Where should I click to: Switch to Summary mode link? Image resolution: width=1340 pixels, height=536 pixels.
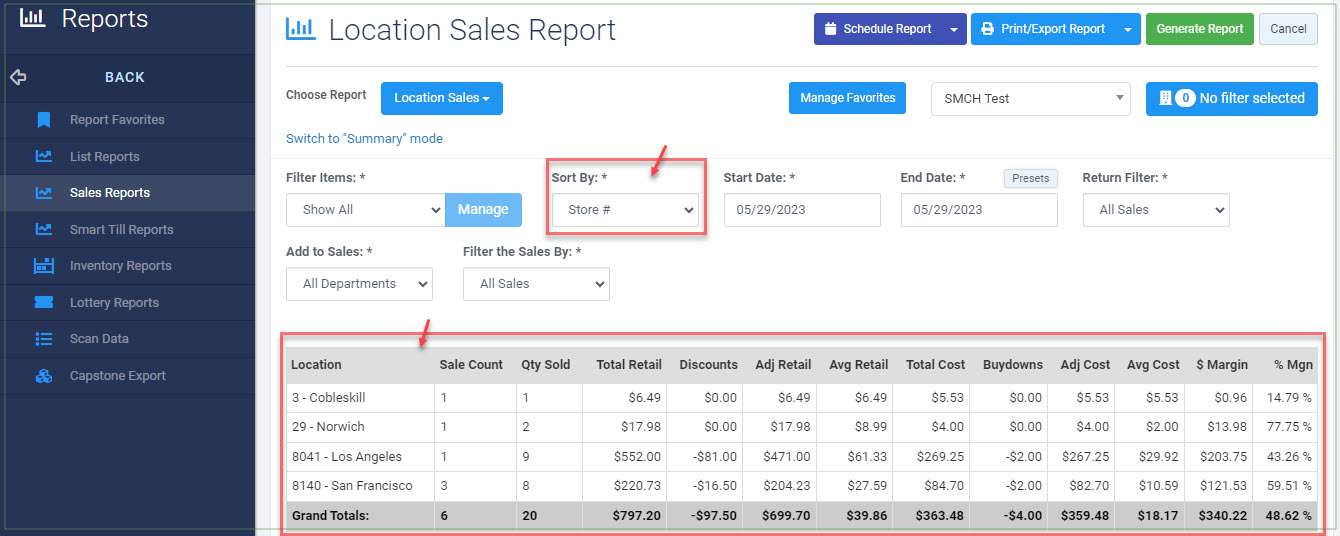coord(364,139)
